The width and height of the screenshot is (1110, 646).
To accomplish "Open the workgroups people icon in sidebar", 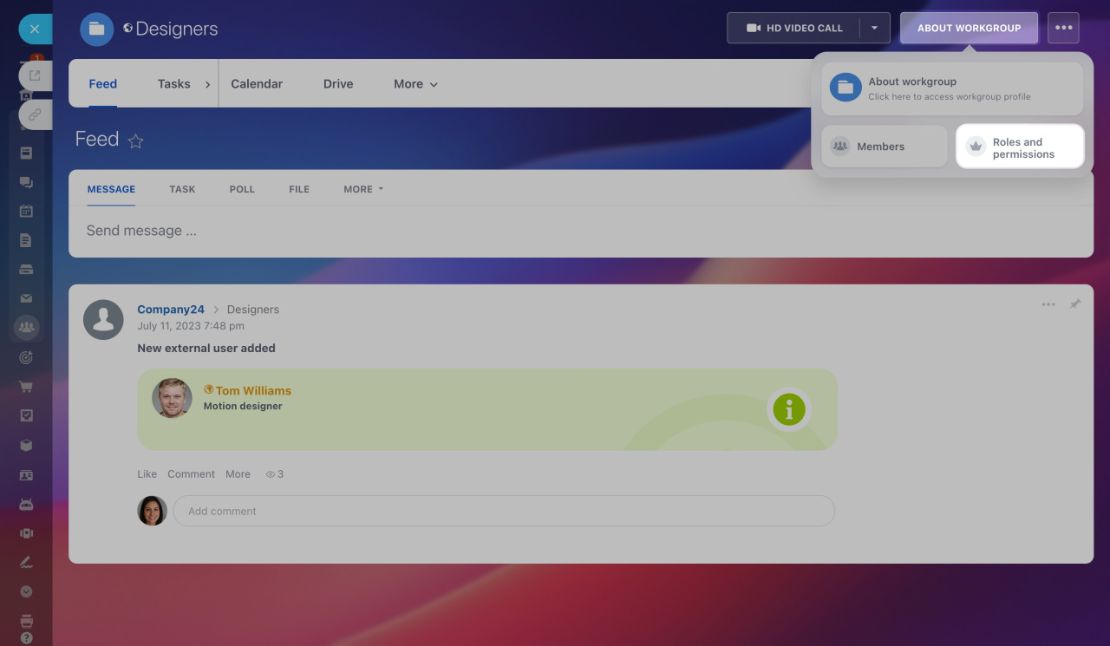I will (x=26, y=327).
